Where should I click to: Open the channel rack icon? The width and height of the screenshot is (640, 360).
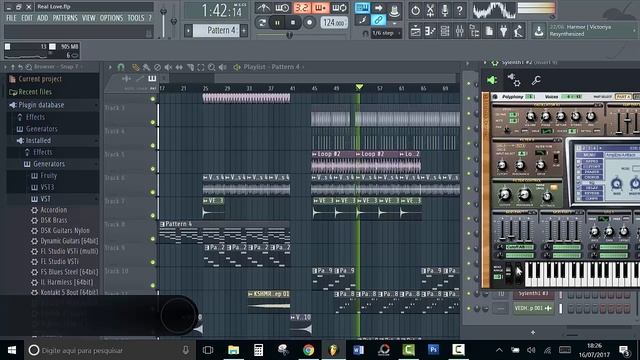point(445,31)
